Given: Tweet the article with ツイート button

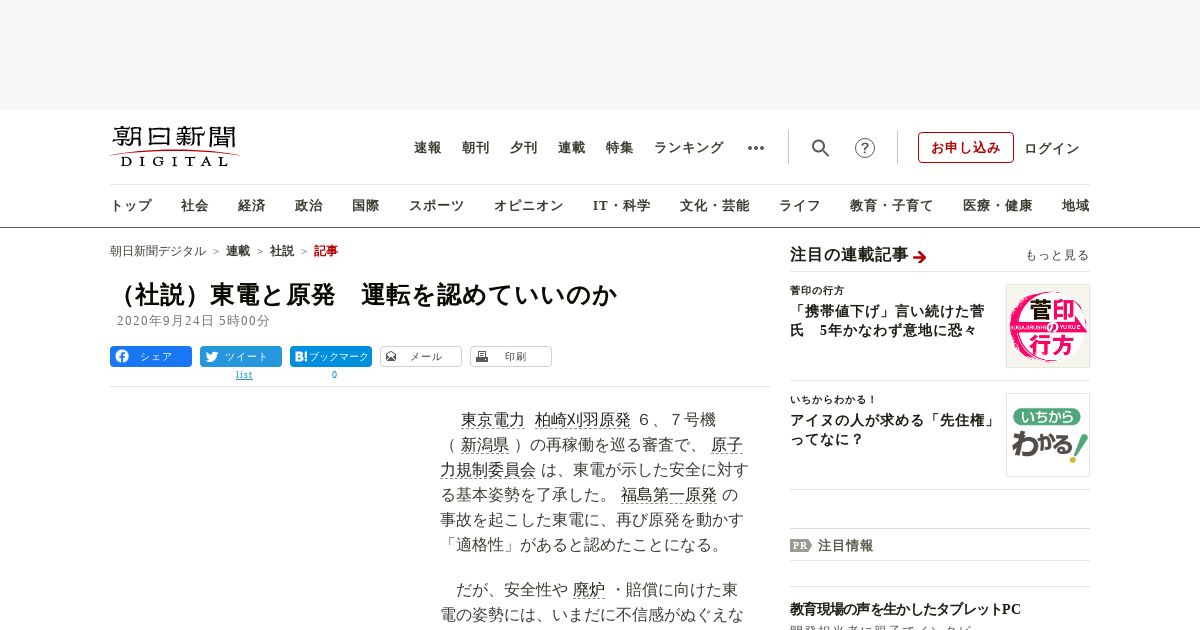Looking at the screenshot, I should tap(241, 357).
